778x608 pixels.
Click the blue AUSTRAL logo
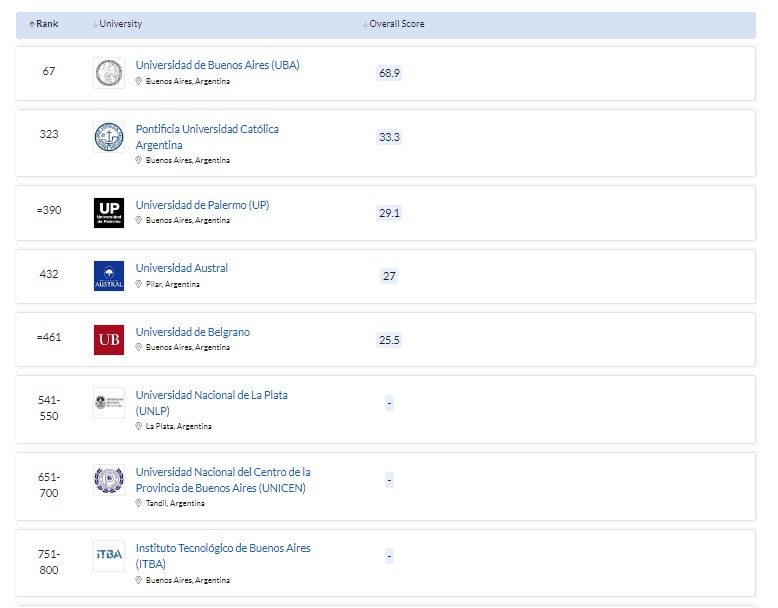[x=109, y=276]
